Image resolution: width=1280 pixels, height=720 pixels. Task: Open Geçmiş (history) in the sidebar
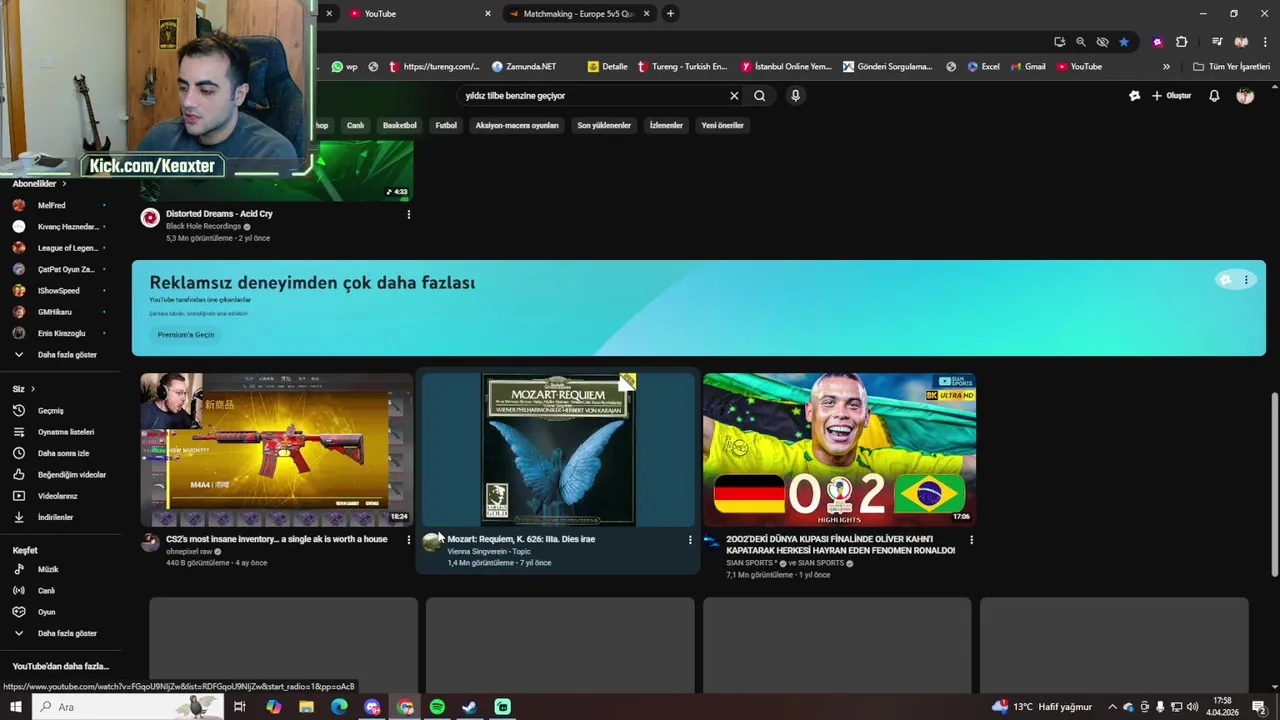[x=50, y=411]
